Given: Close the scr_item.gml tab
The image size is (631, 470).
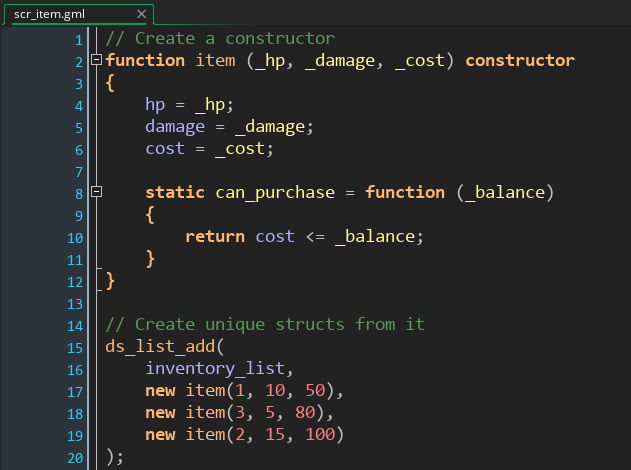Looking at the screenshot, I should pyautogui.click(x=141, y=14).
